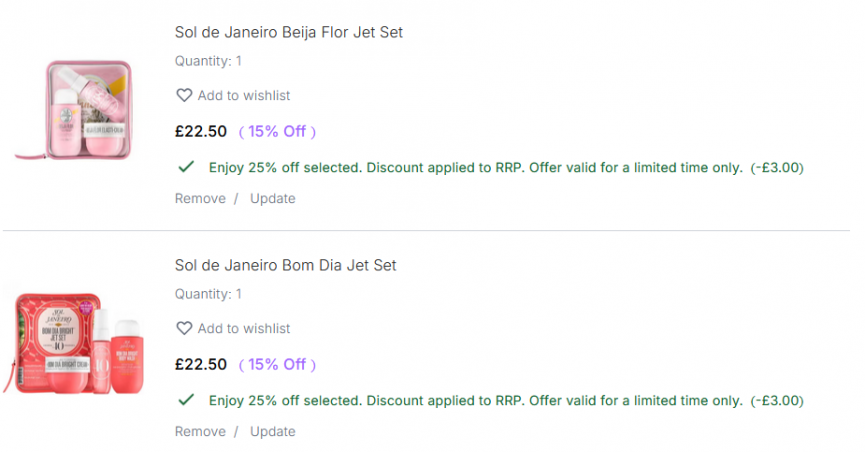
Task: Click the £22.50 price of Bom Dia set
Action: point(201,364)
